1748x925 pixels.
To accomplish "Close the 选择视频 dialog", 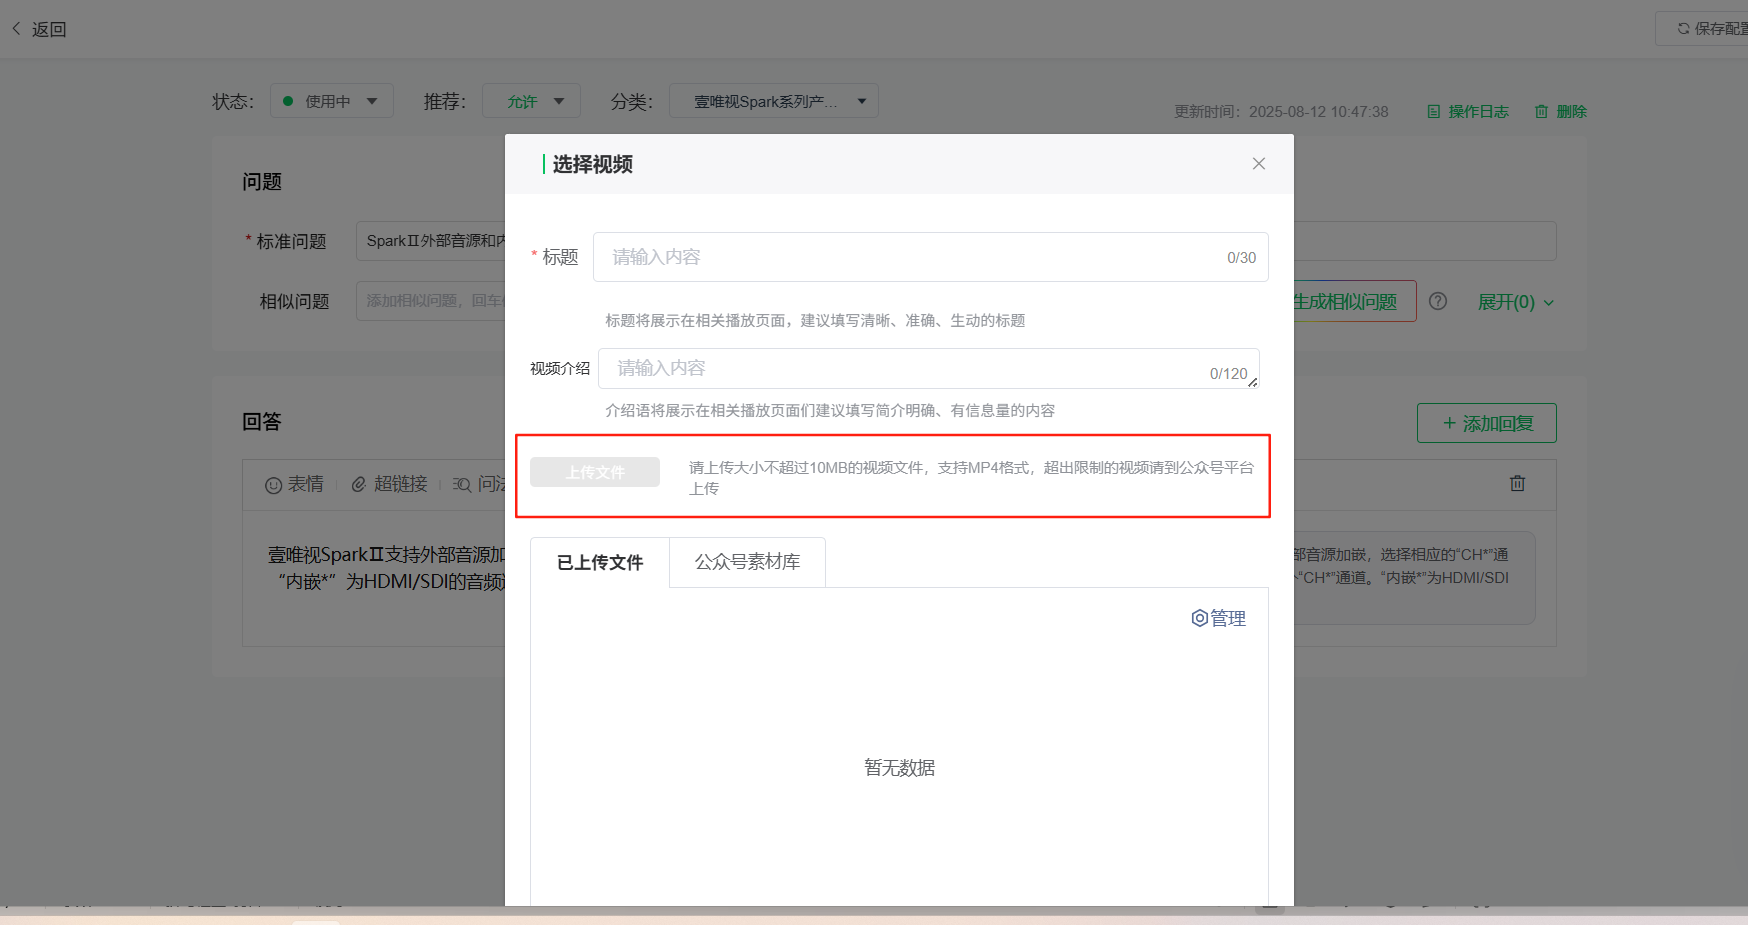I will pyautogui.click(x=1259, y=164).
